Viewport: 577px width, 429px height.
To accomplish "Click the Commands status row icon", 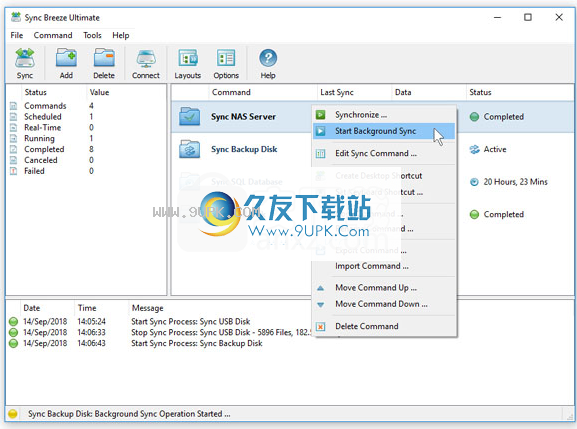I will [x=13, y=106].
